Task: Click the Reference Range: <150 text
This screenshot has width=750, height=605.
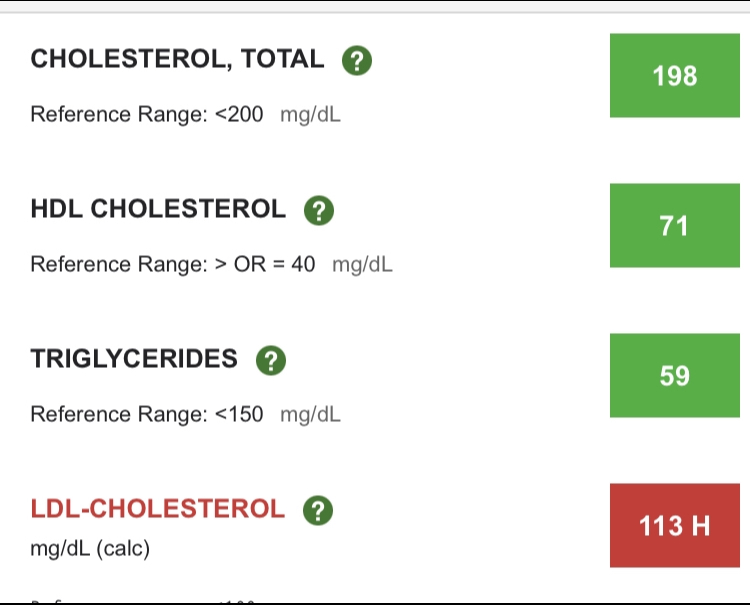Action: tap(147, 414)
